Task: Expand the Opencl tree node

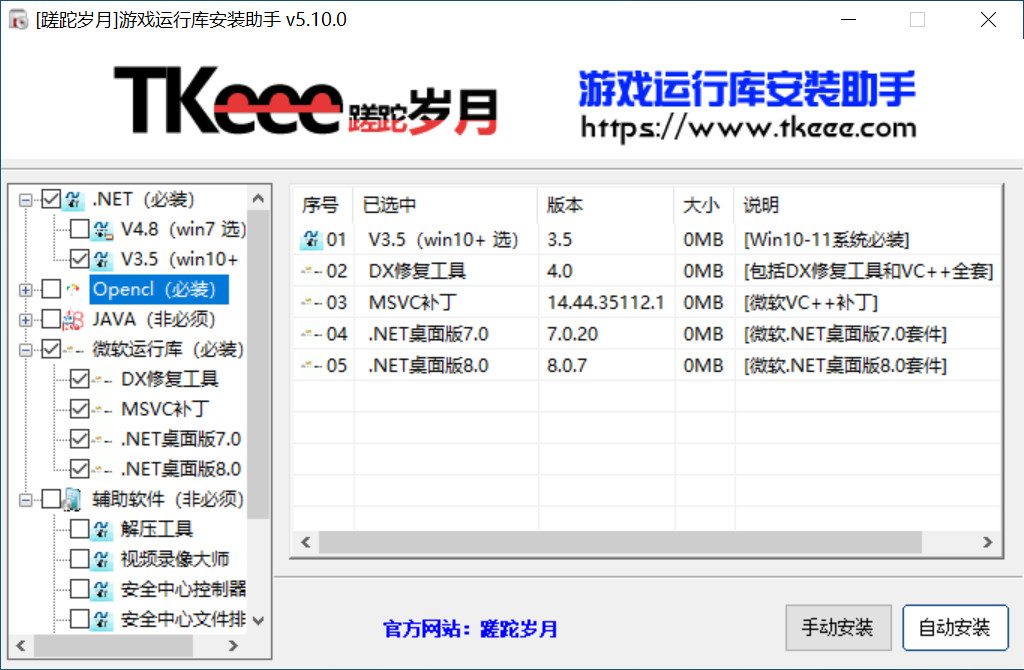Action: [25, 290]
